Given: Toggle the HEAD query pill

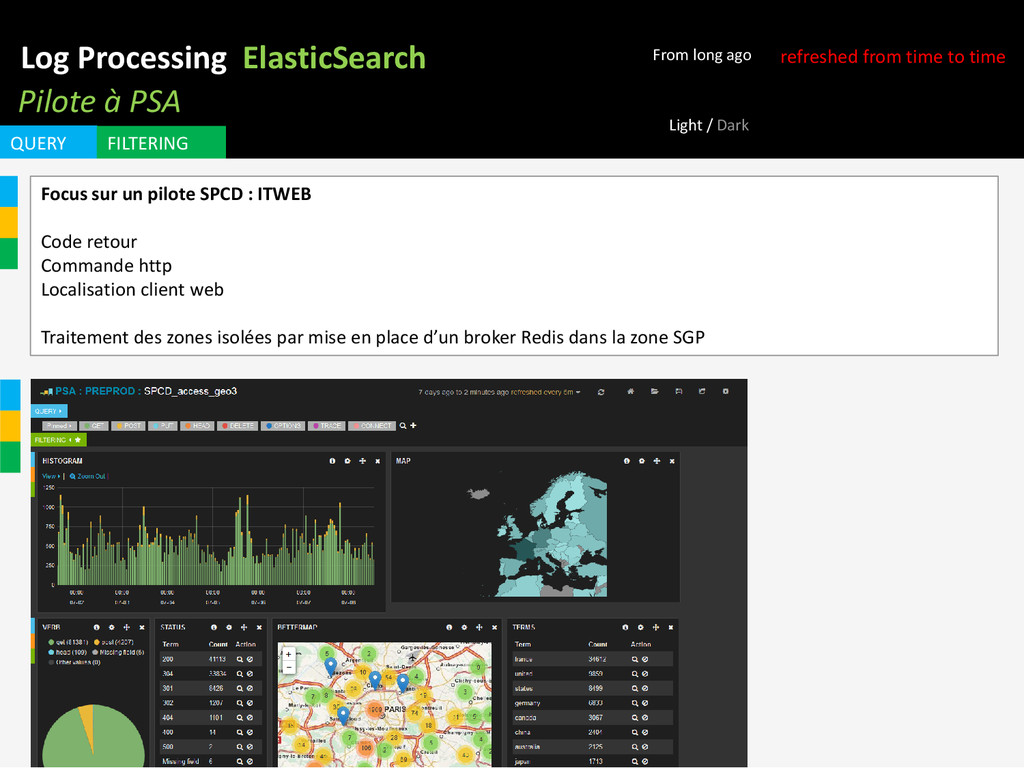Looking at the screenshot, I should tap(197, 426).
